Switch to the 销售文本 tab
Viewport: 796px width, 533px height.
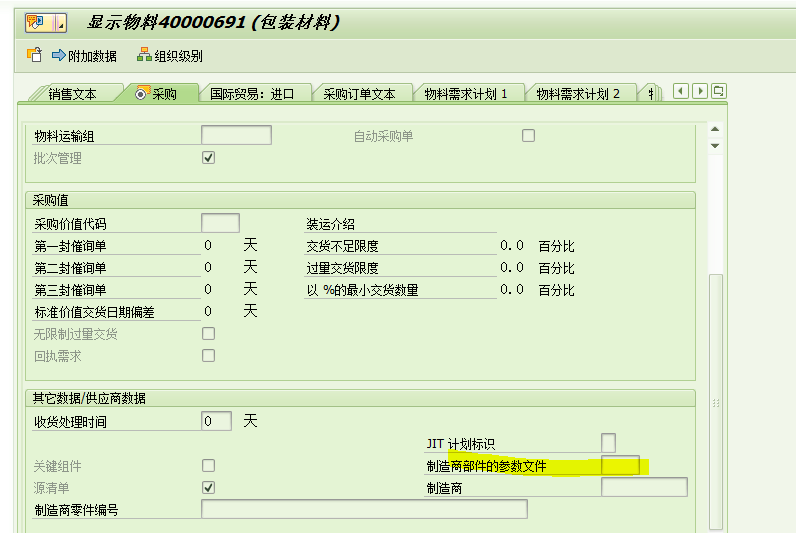coord(72,94)
